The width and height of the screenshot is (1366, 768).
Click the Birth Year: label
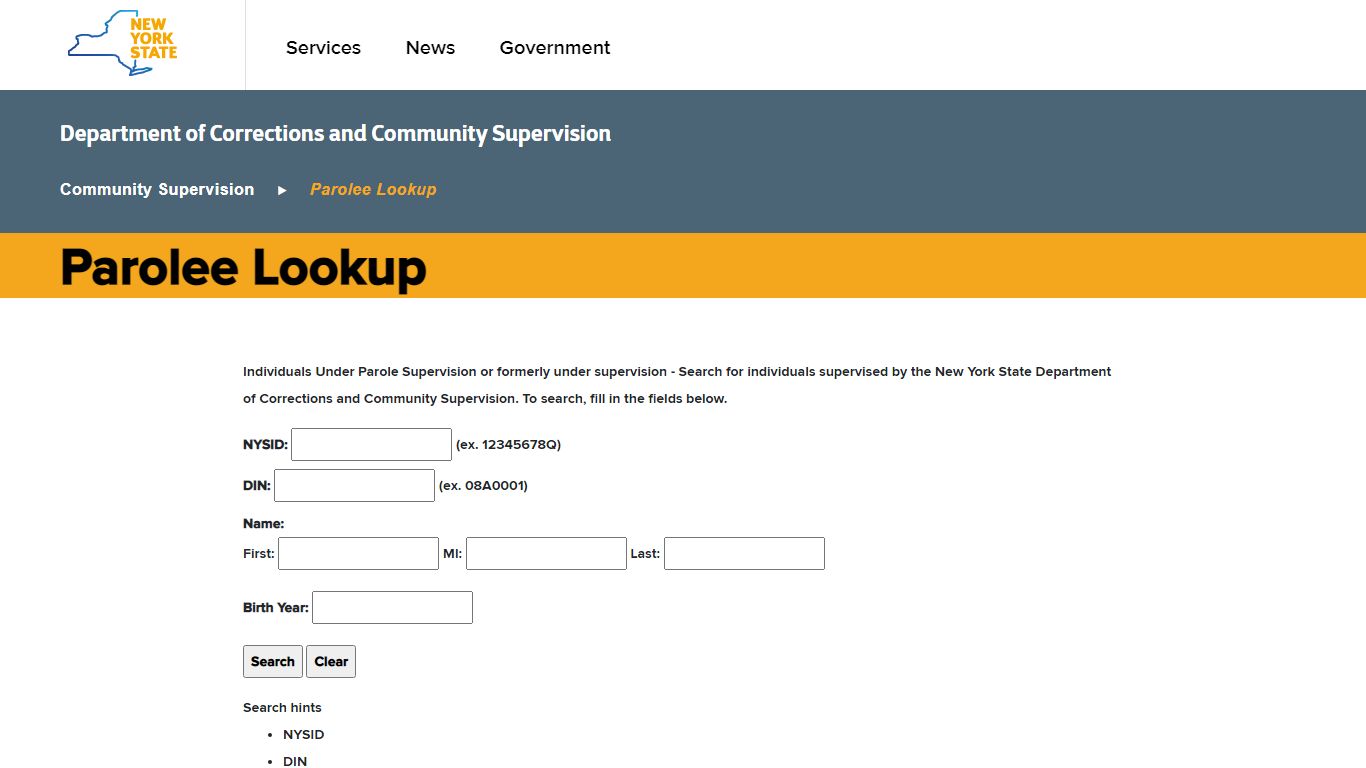pyautogui.click(x=276, y=607)
